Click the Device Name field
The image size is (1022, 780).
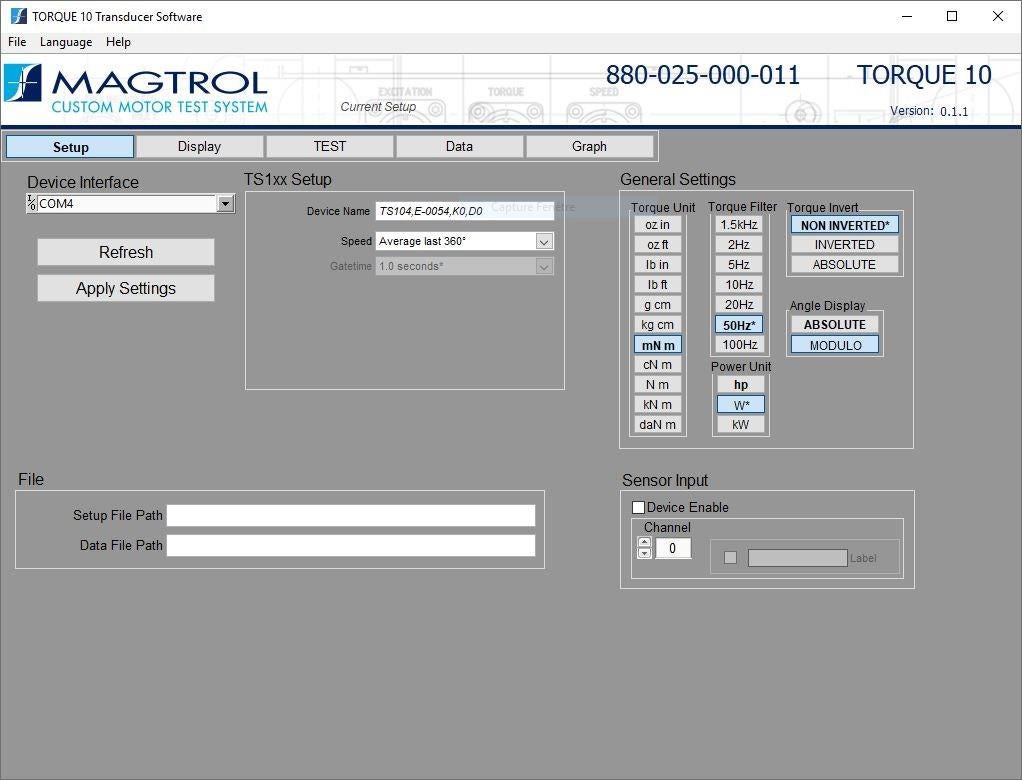coord(465,211)
